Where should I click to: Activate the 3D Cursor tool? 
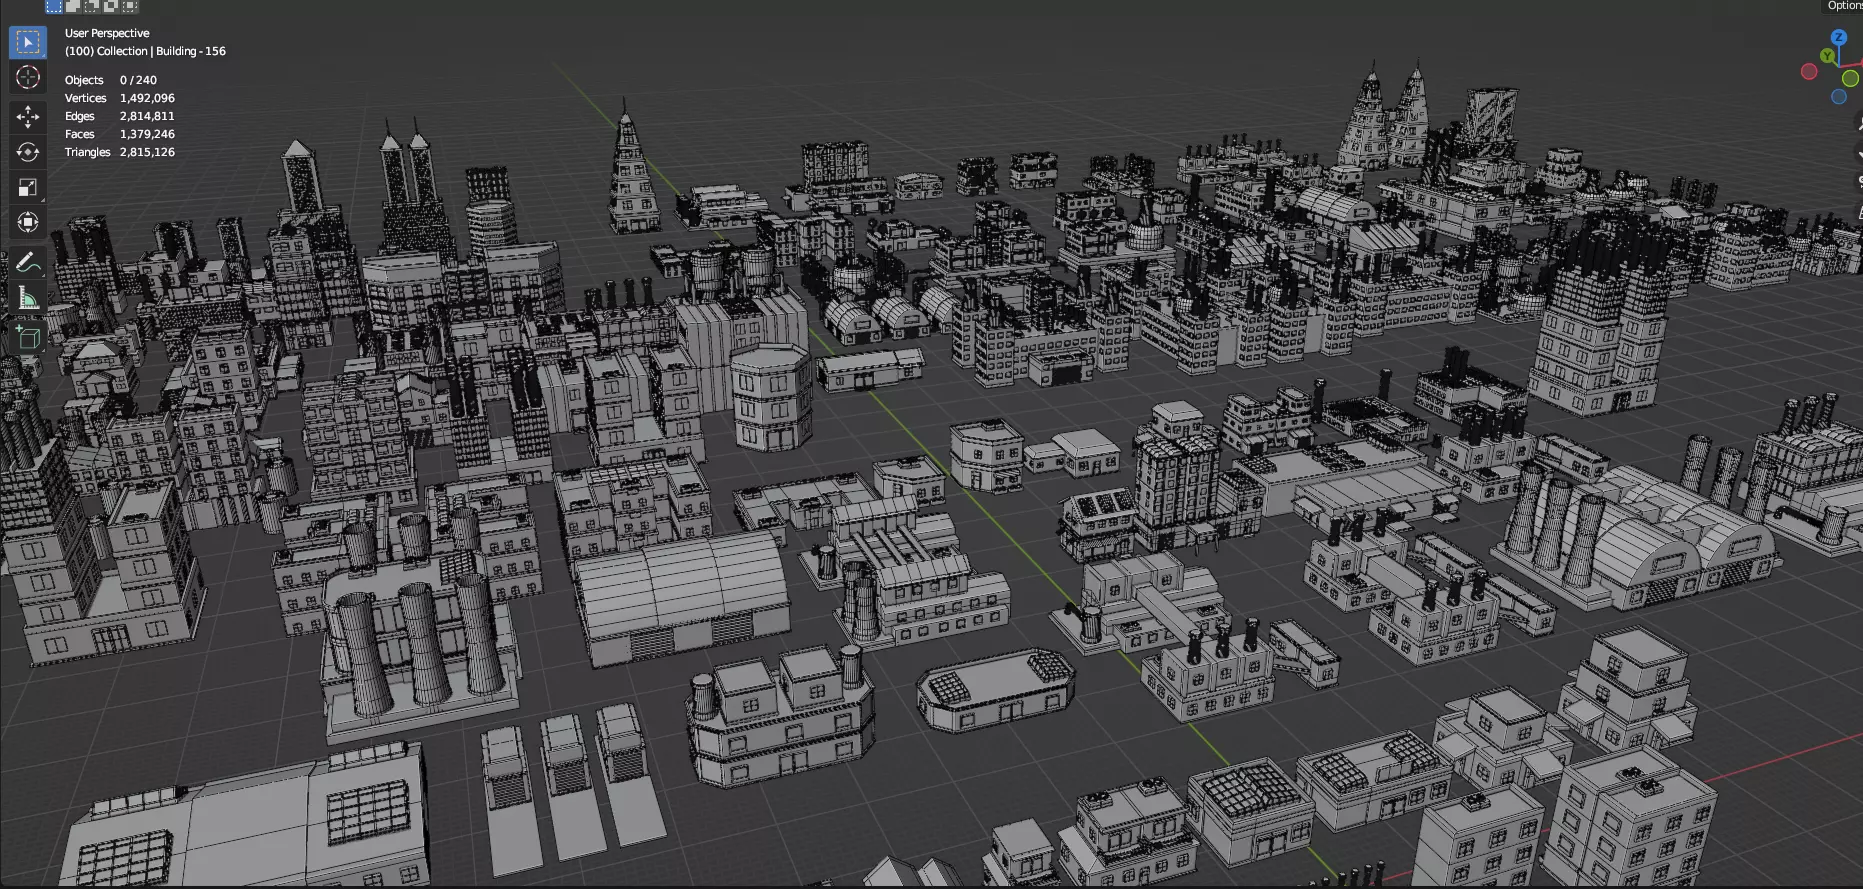[28, 77]
